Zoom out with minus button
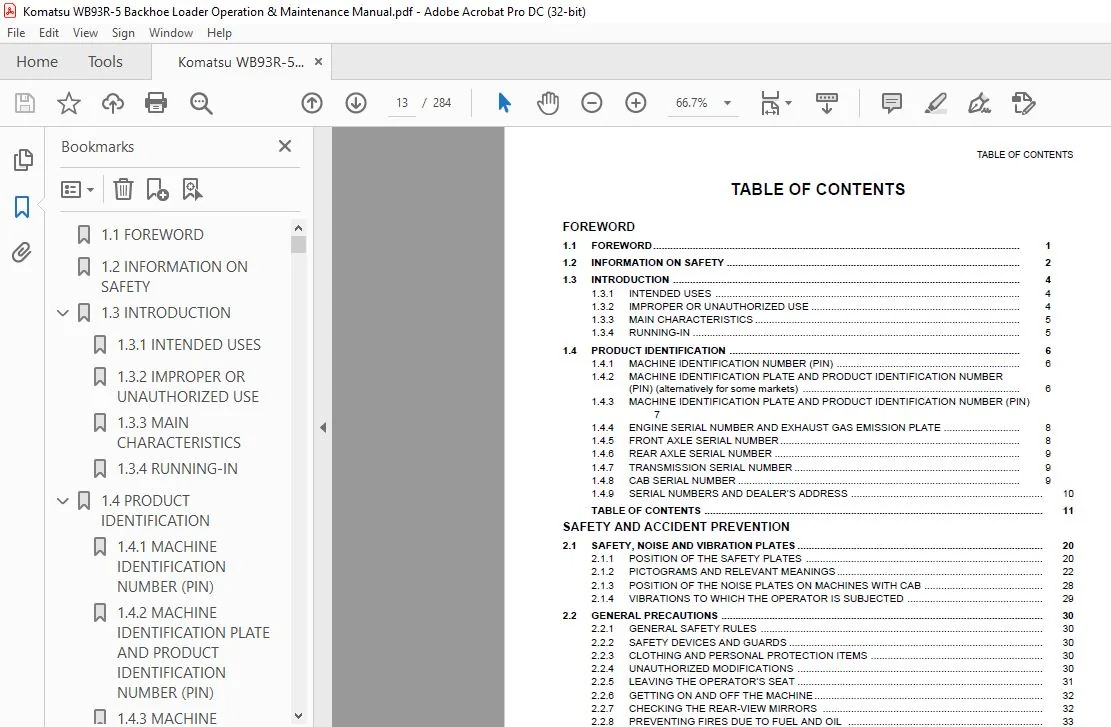Screen dimensions: 1111x727 pos(592,103)
